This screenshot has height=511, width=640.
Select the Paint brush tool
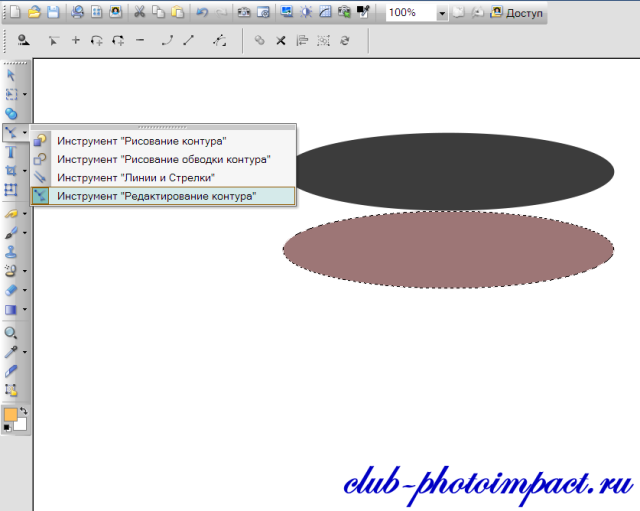[x=11, y=233]
